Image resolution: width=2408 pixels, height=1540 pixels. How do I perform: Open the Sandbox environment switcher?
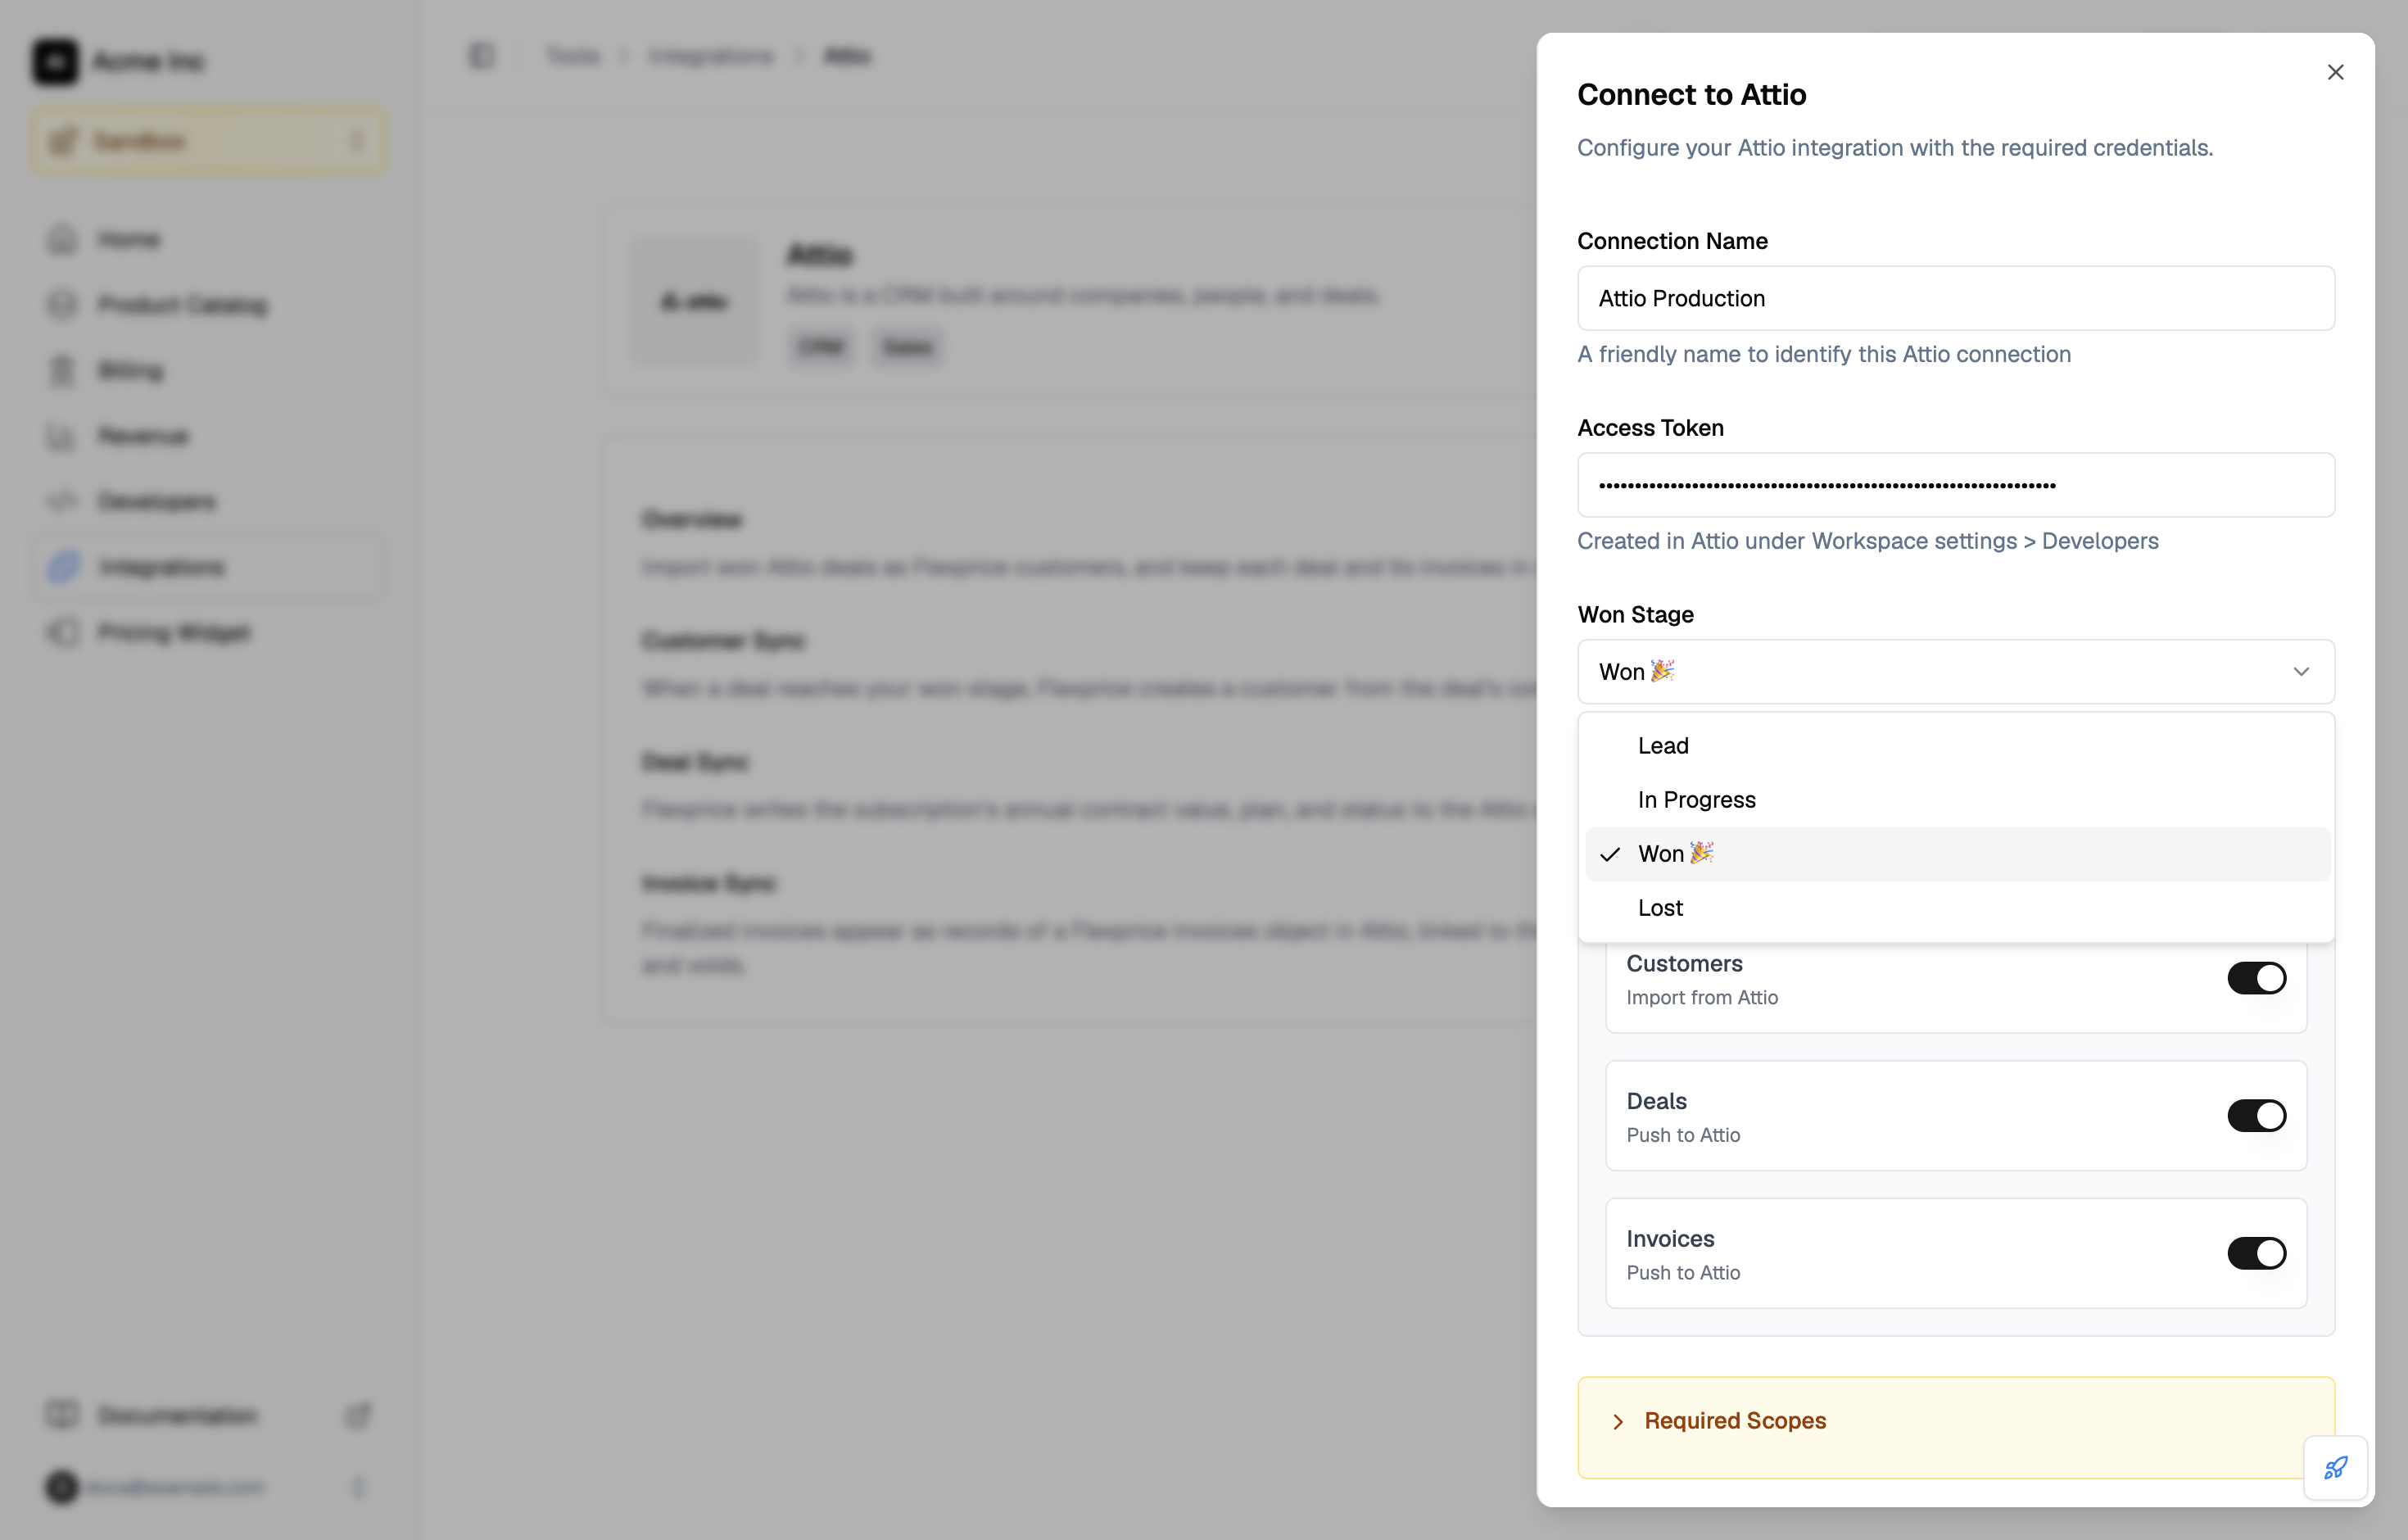pyautogui.click(x=208, y=141)
